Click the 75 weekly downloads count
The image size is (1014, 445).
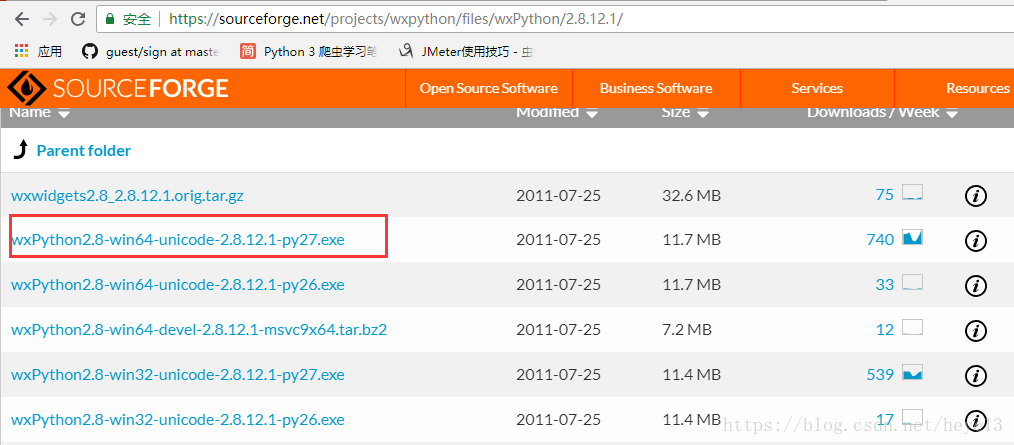click(884, 195)
